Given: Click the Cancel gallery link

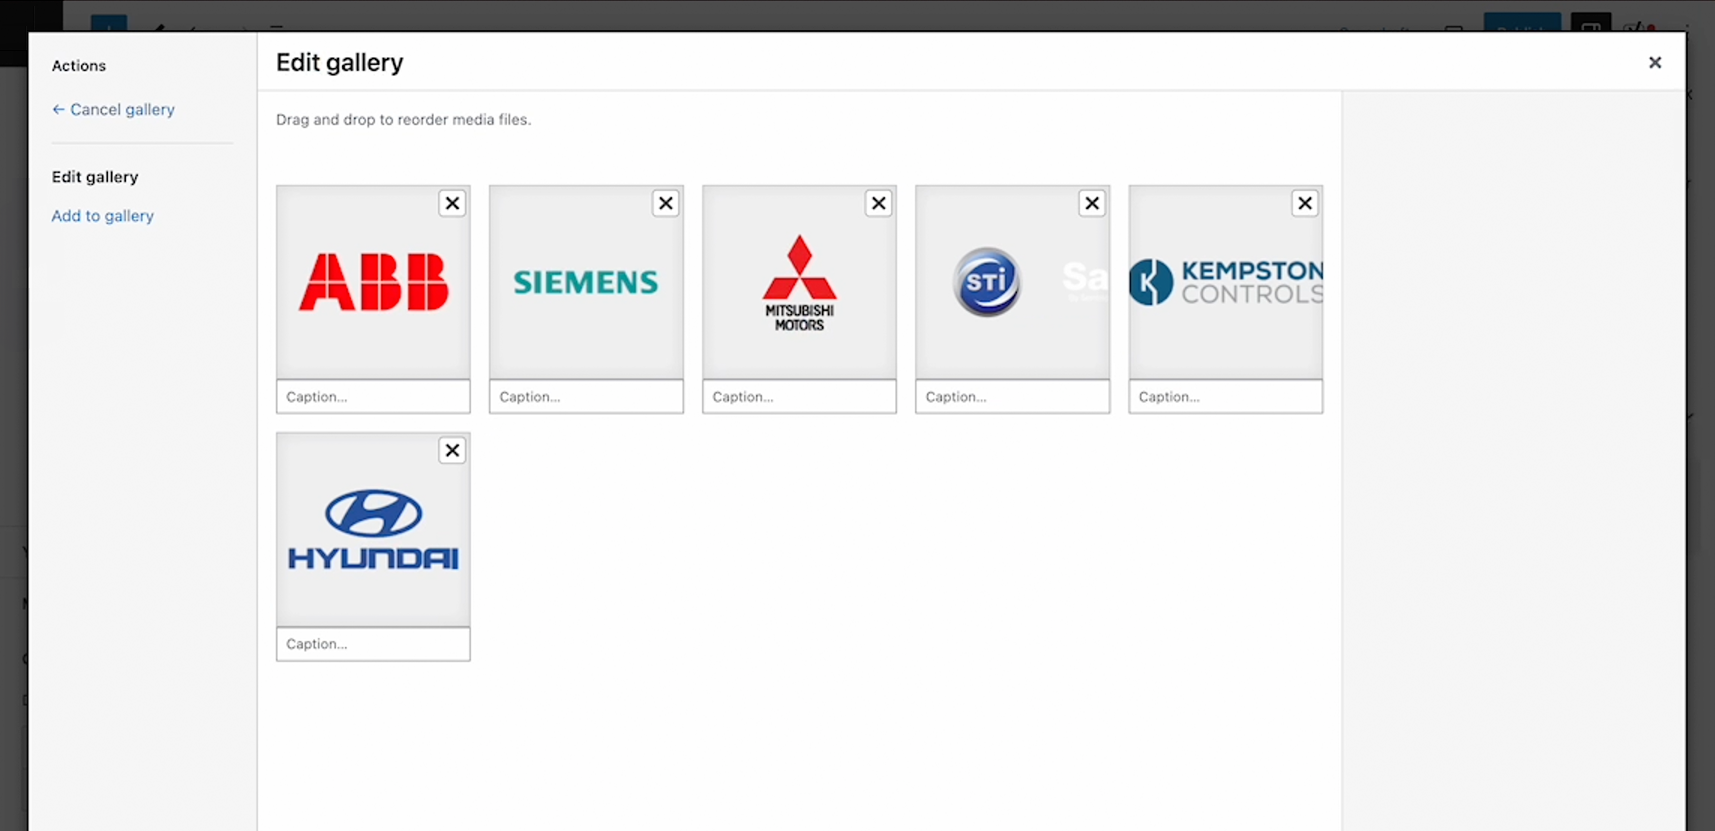Looking at the screenshot, I should click(x=113, y=109).
